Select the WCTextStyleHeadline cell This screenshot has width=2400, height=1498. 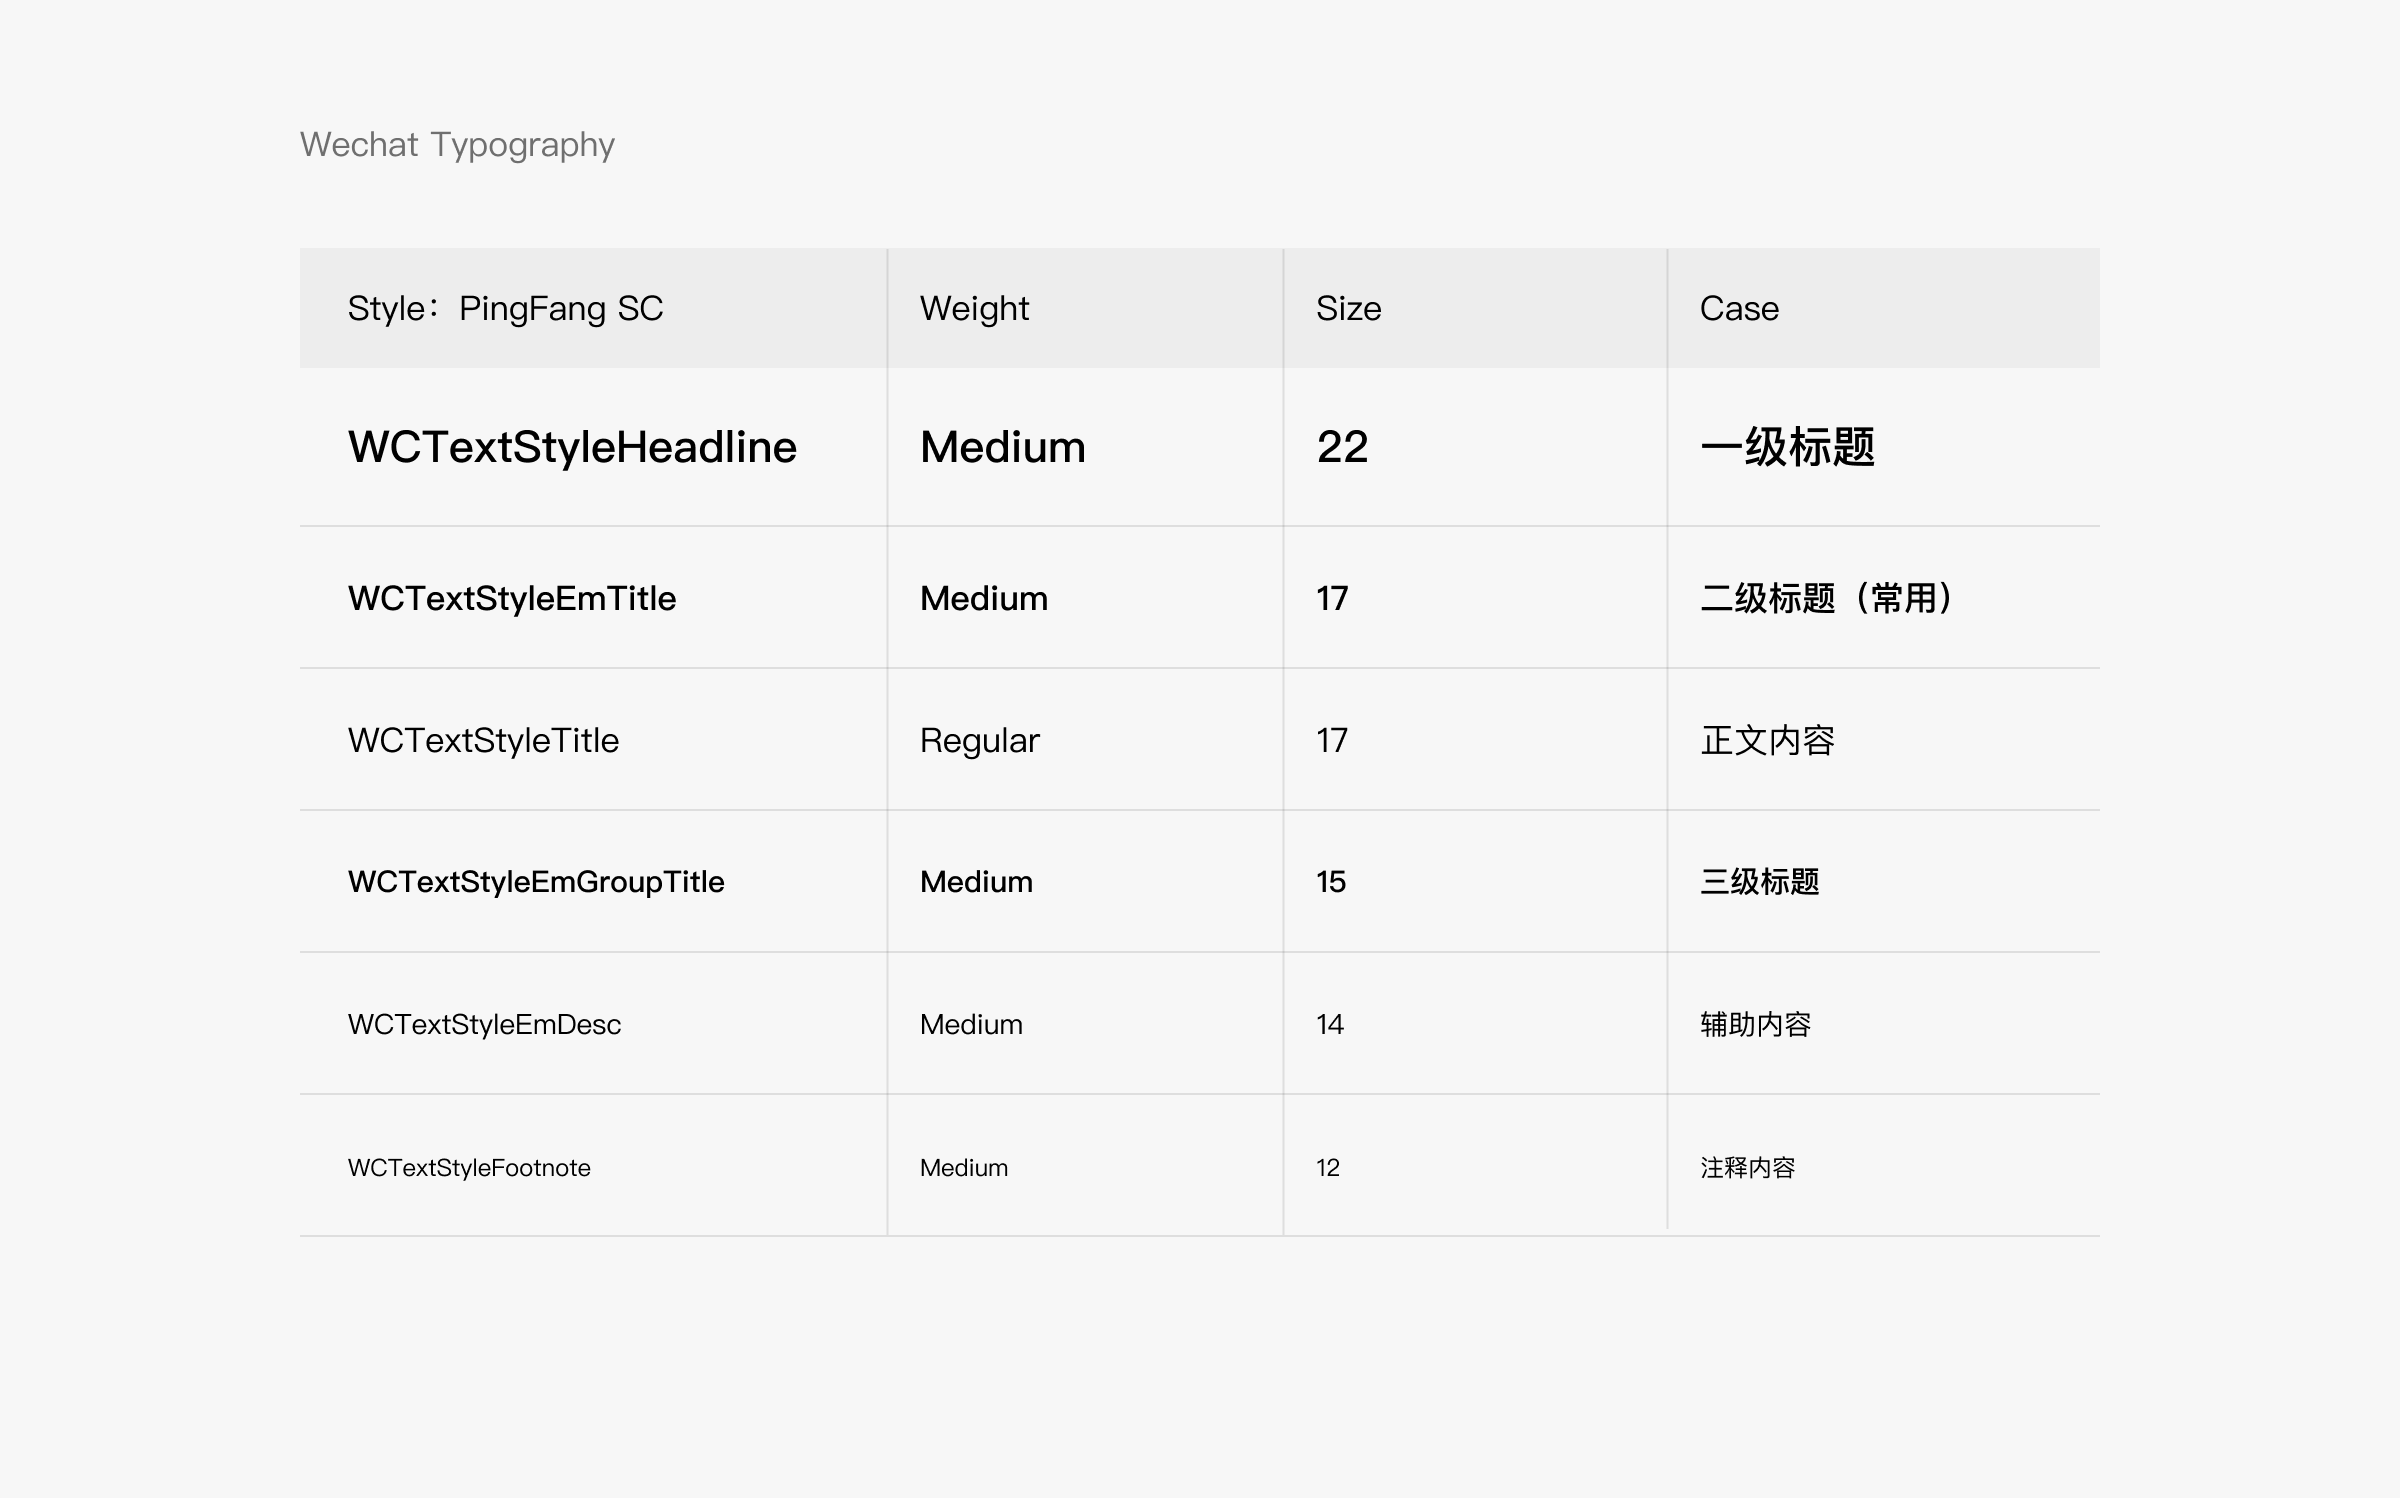pos(572,447)
